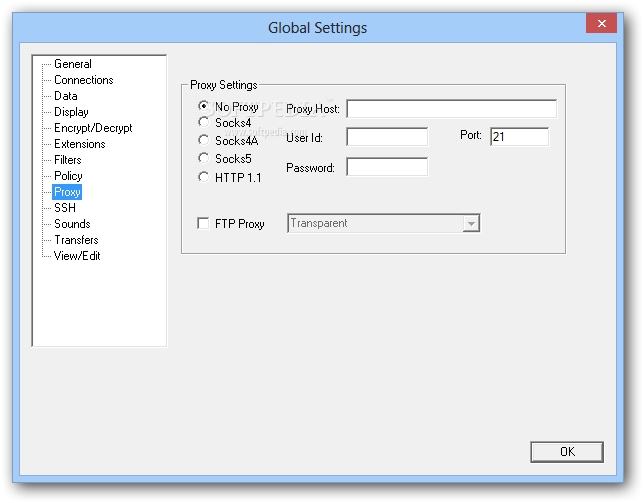
Task: Select Encrypt/Decrypt in the tree
Action: point(93,128)
